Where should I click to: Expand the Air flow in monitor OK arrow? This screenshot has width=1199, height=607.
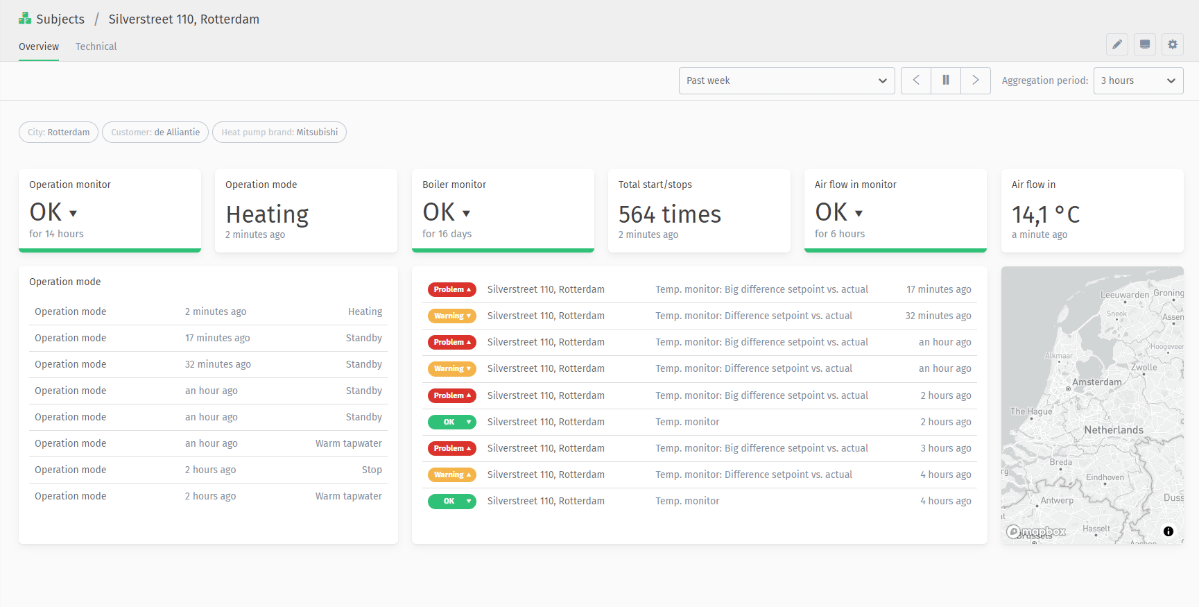pos(859,213)
